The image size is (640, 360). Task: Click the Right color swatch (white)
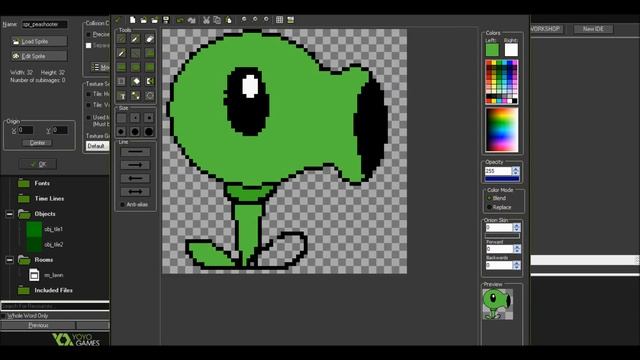[511, 50]
